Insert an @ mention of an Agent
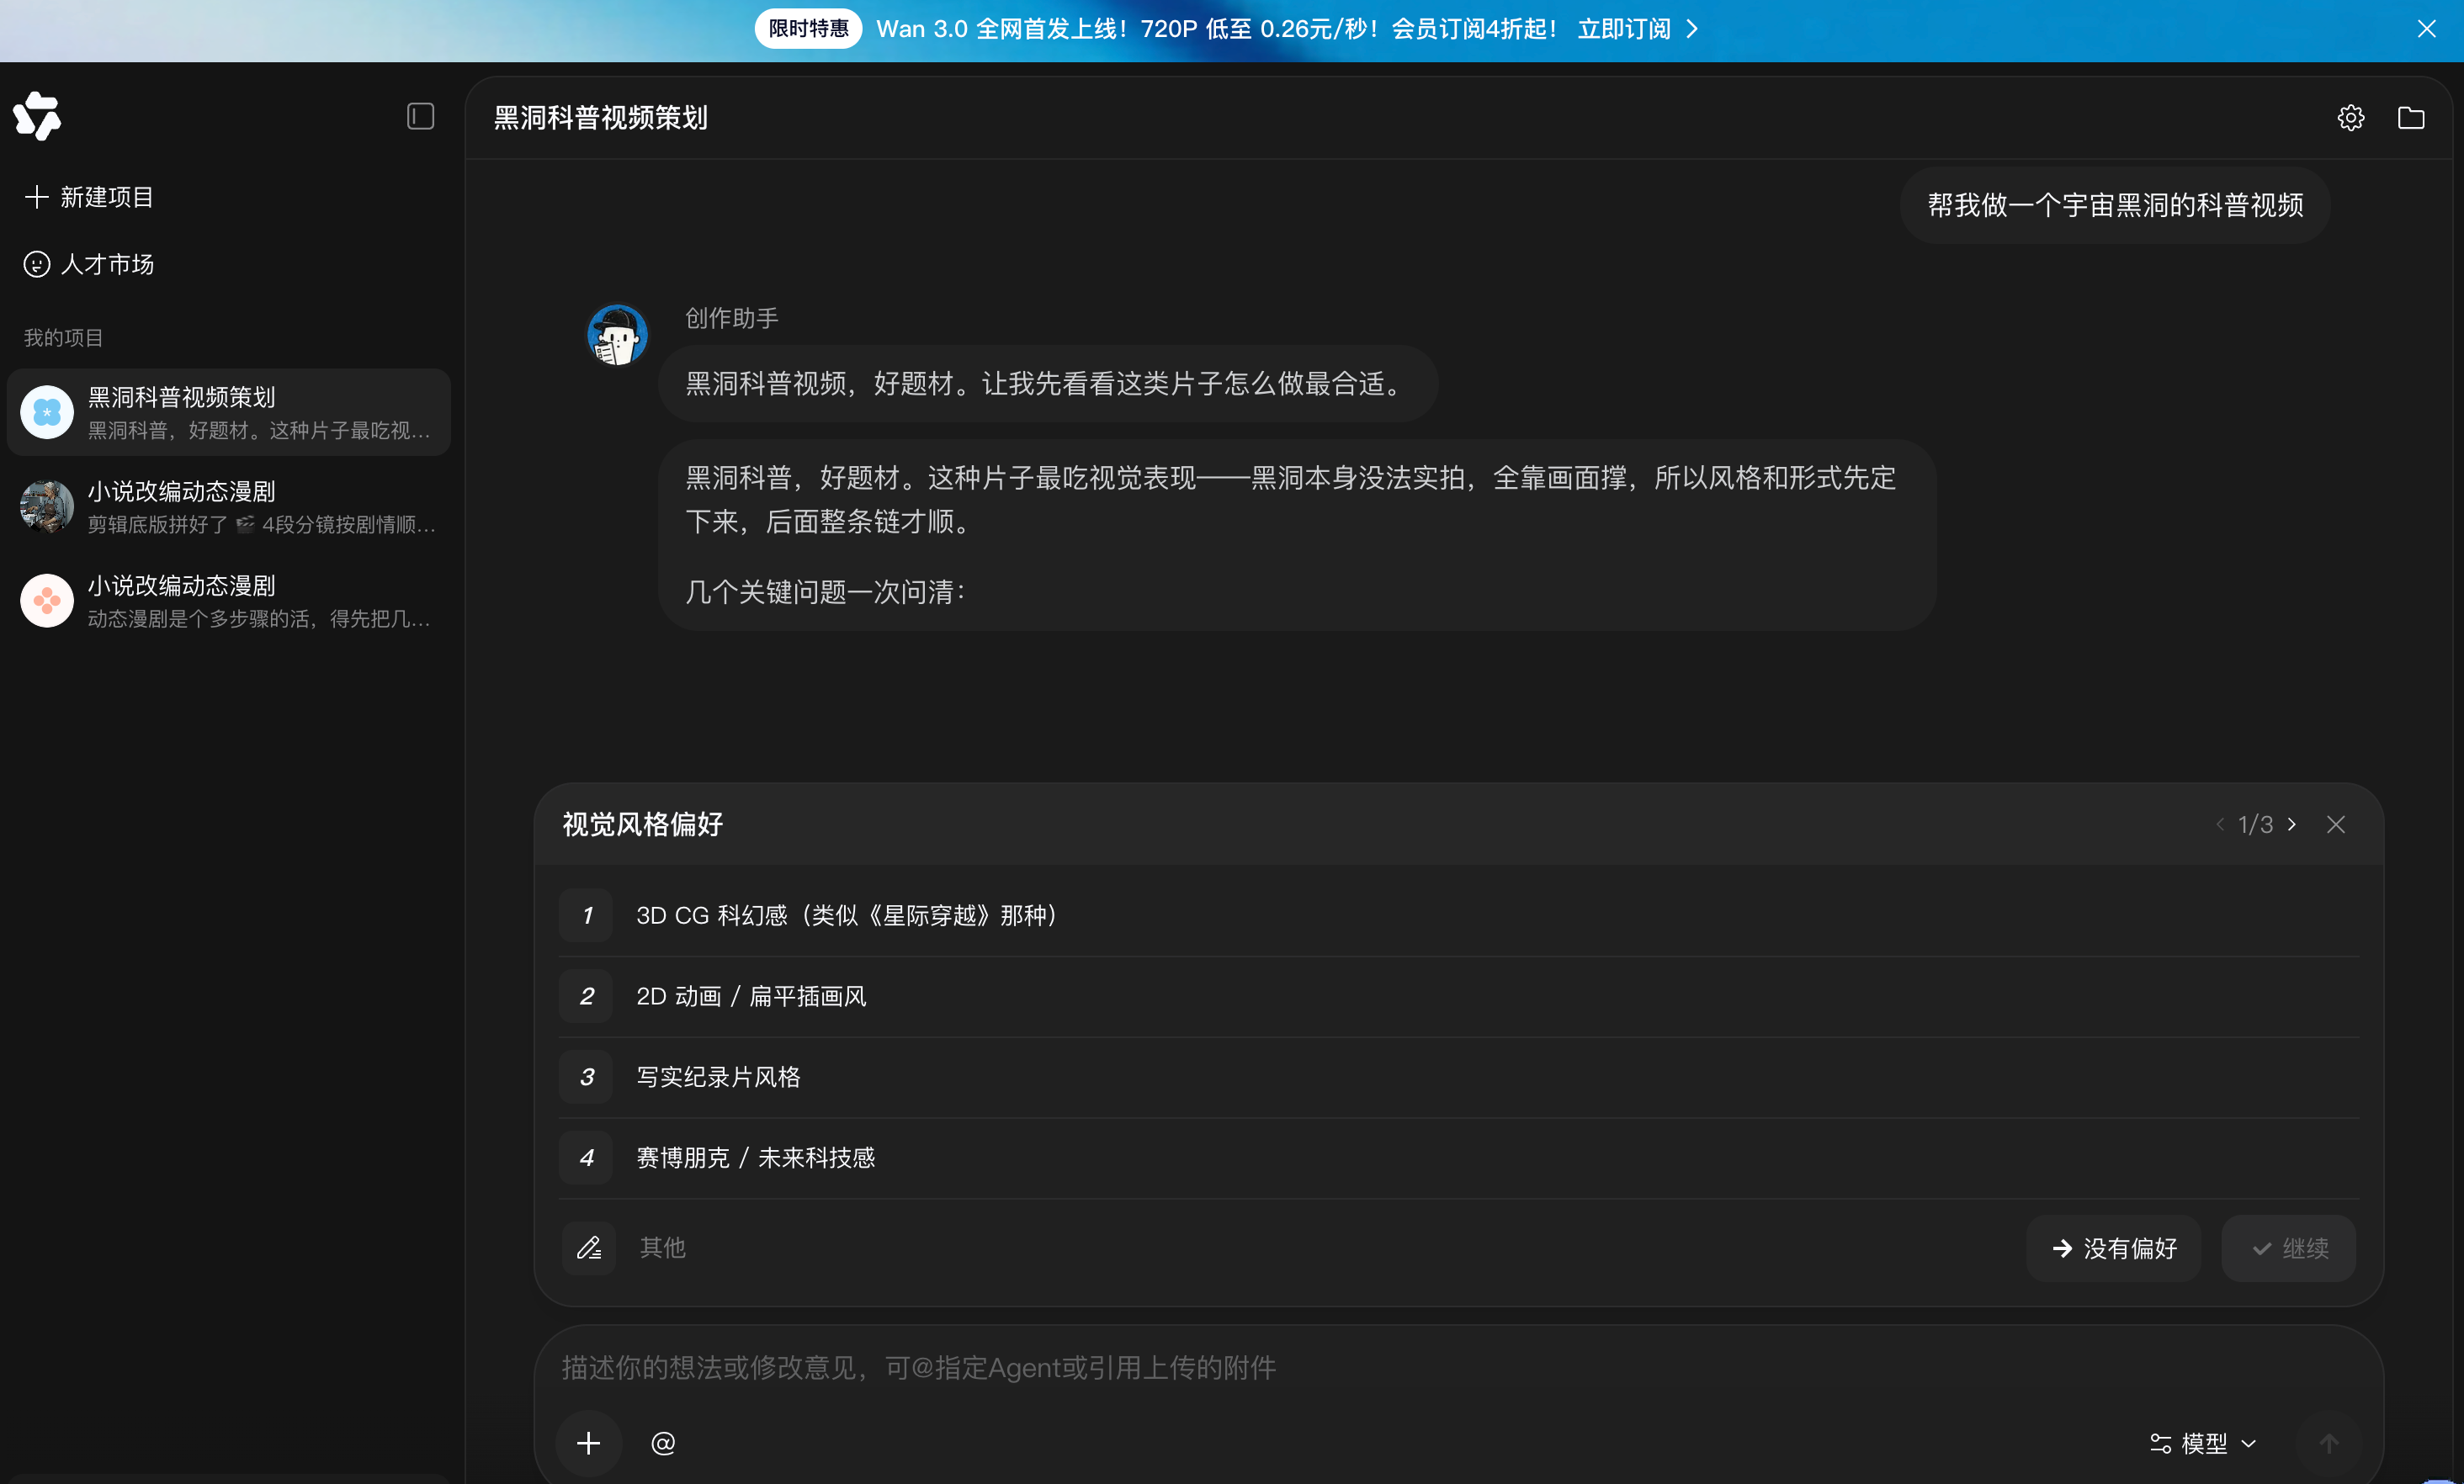Image resolution: width=2464 pixels, height=1484 pixels. (663, 1442)
